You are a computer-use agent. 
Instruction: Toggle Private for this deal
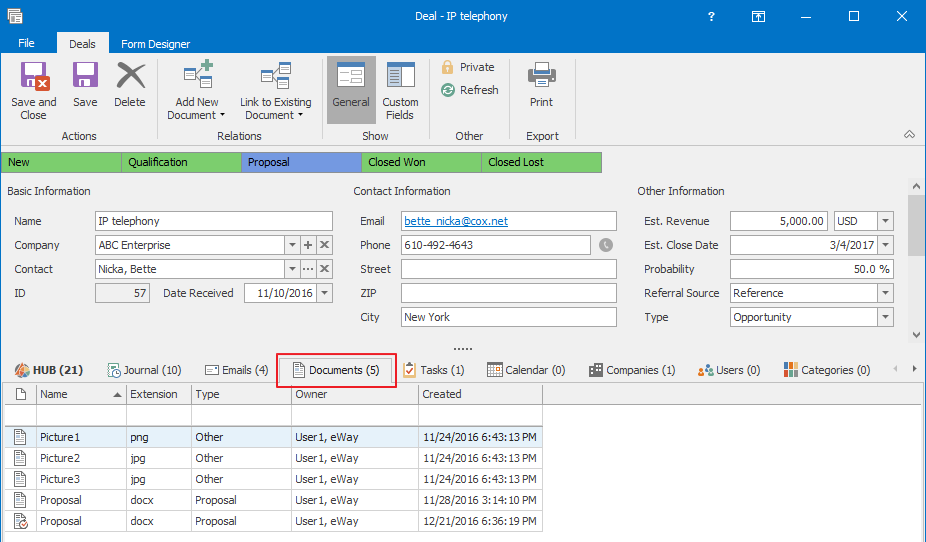pos(468,67)
